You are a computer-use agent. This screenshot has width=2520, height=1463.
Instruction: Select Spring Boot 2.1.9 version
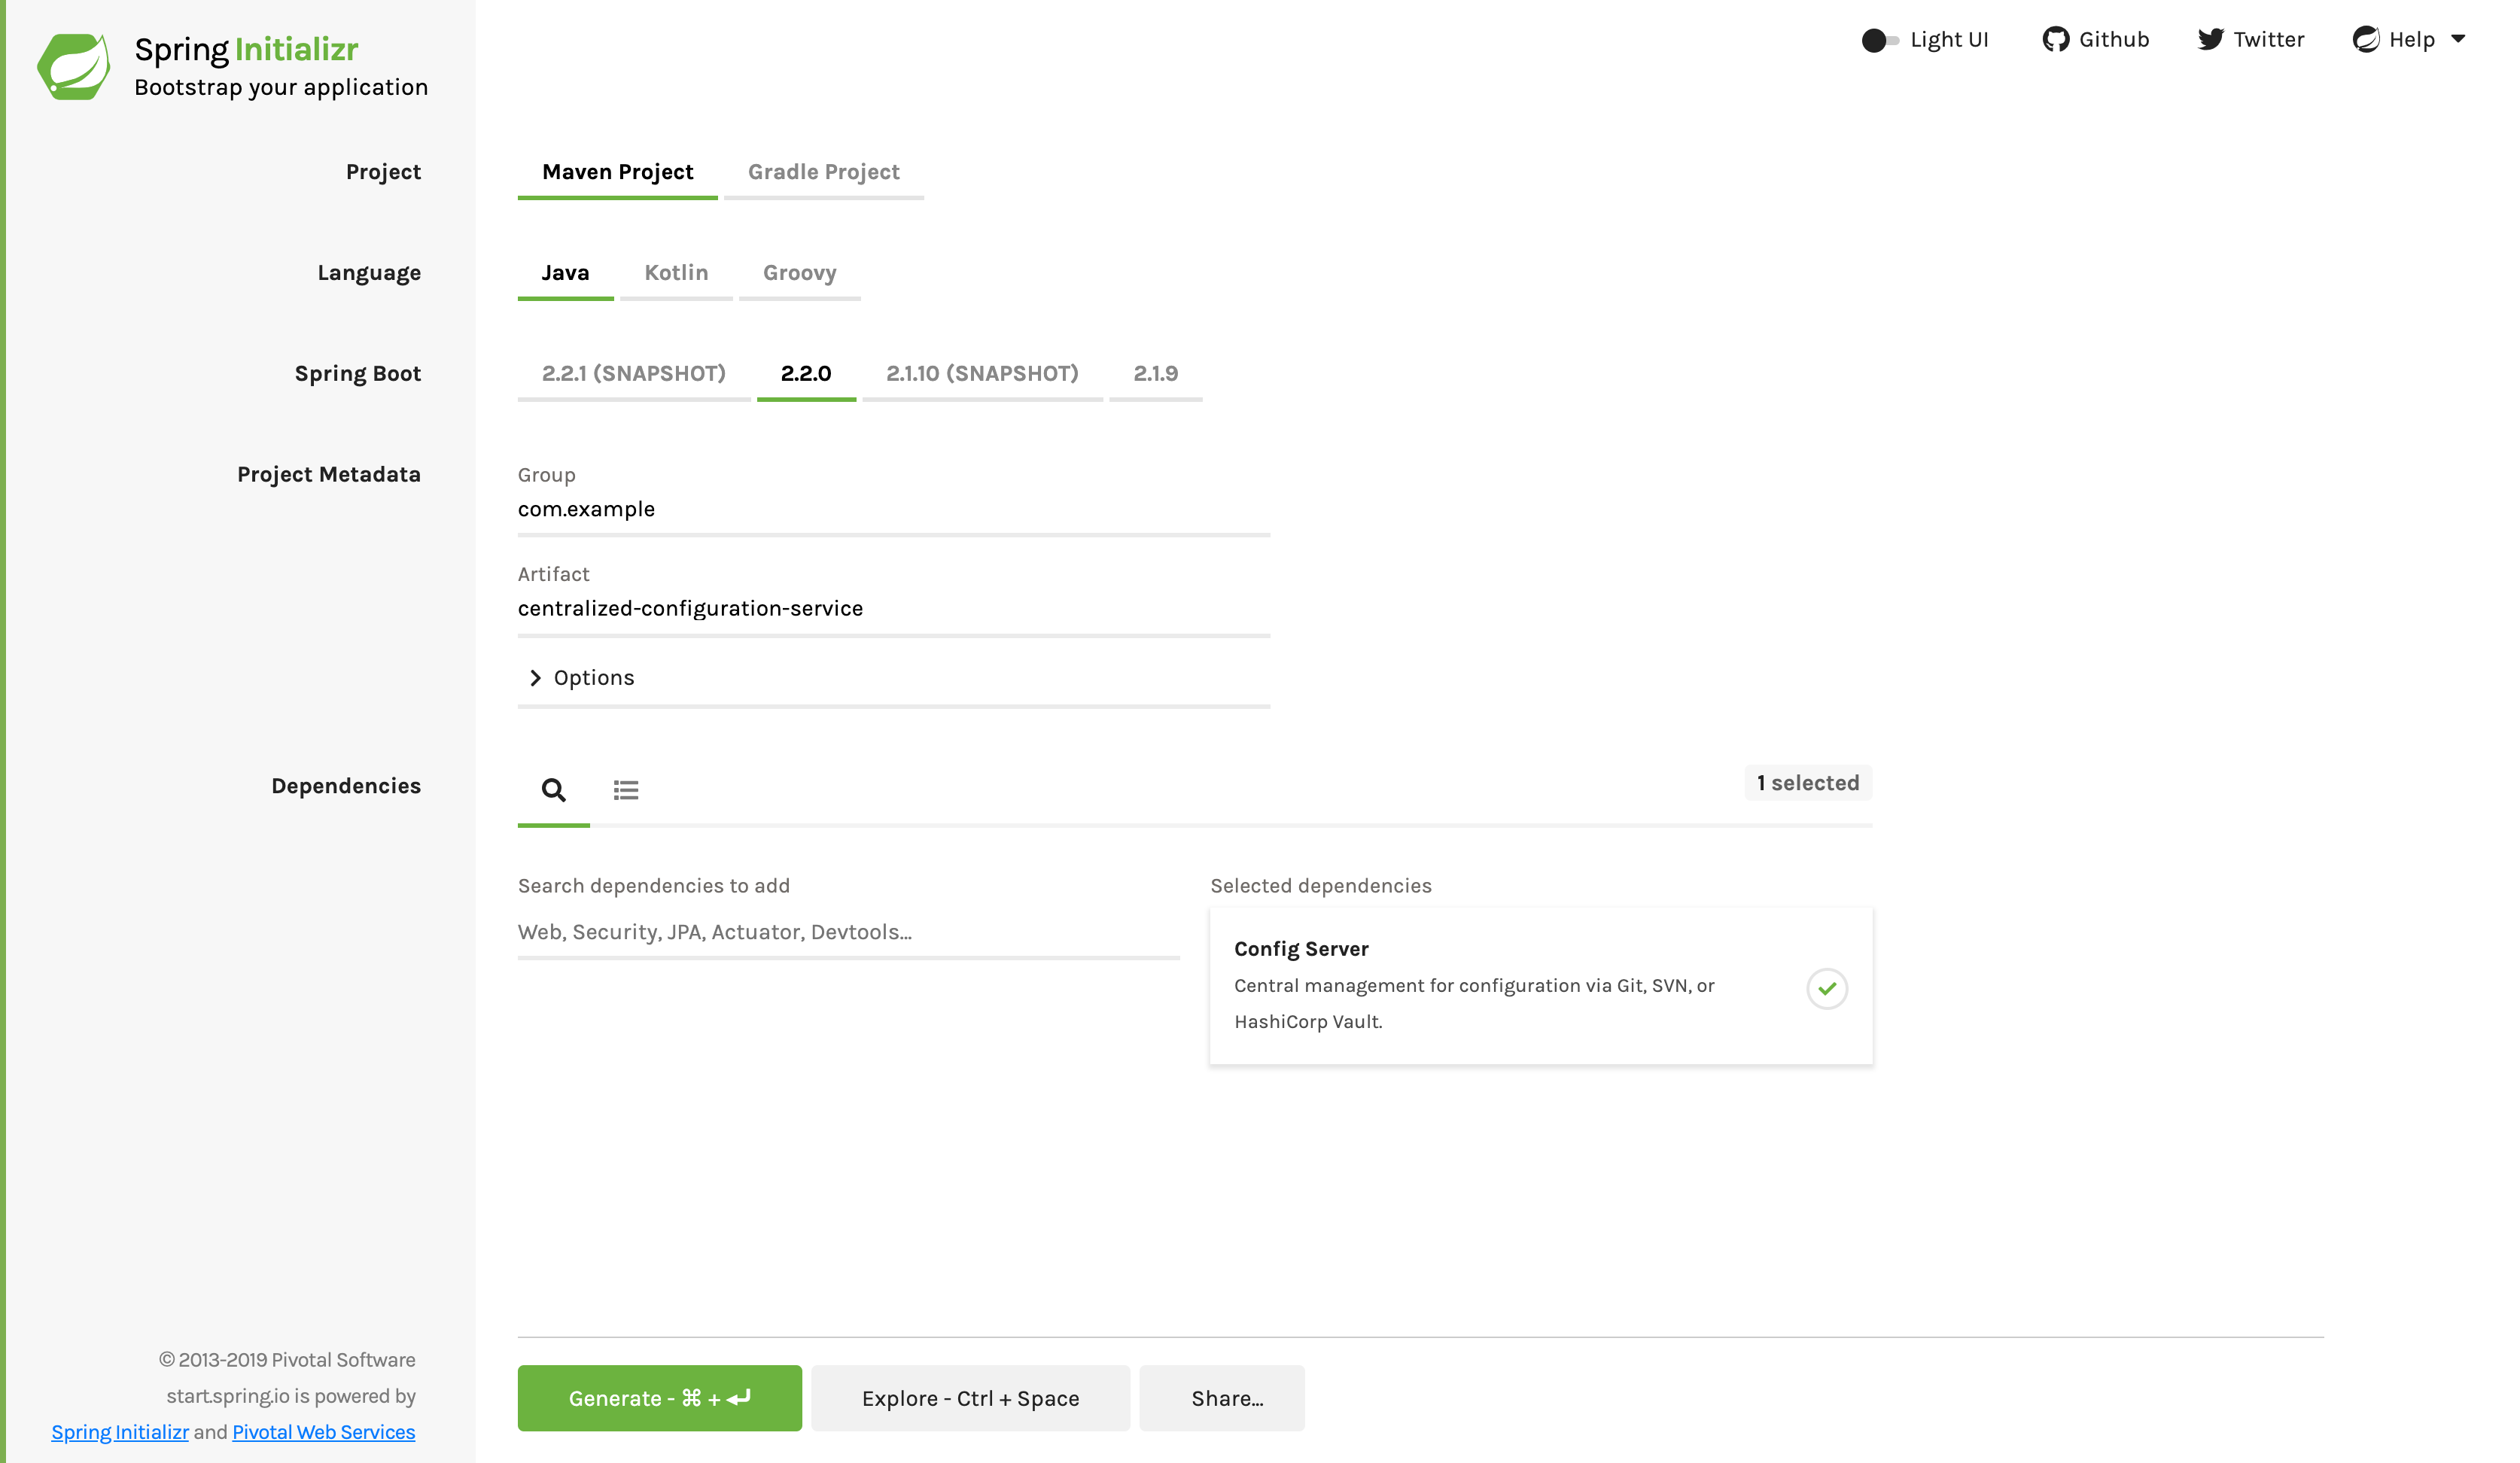coord(1155,373)
